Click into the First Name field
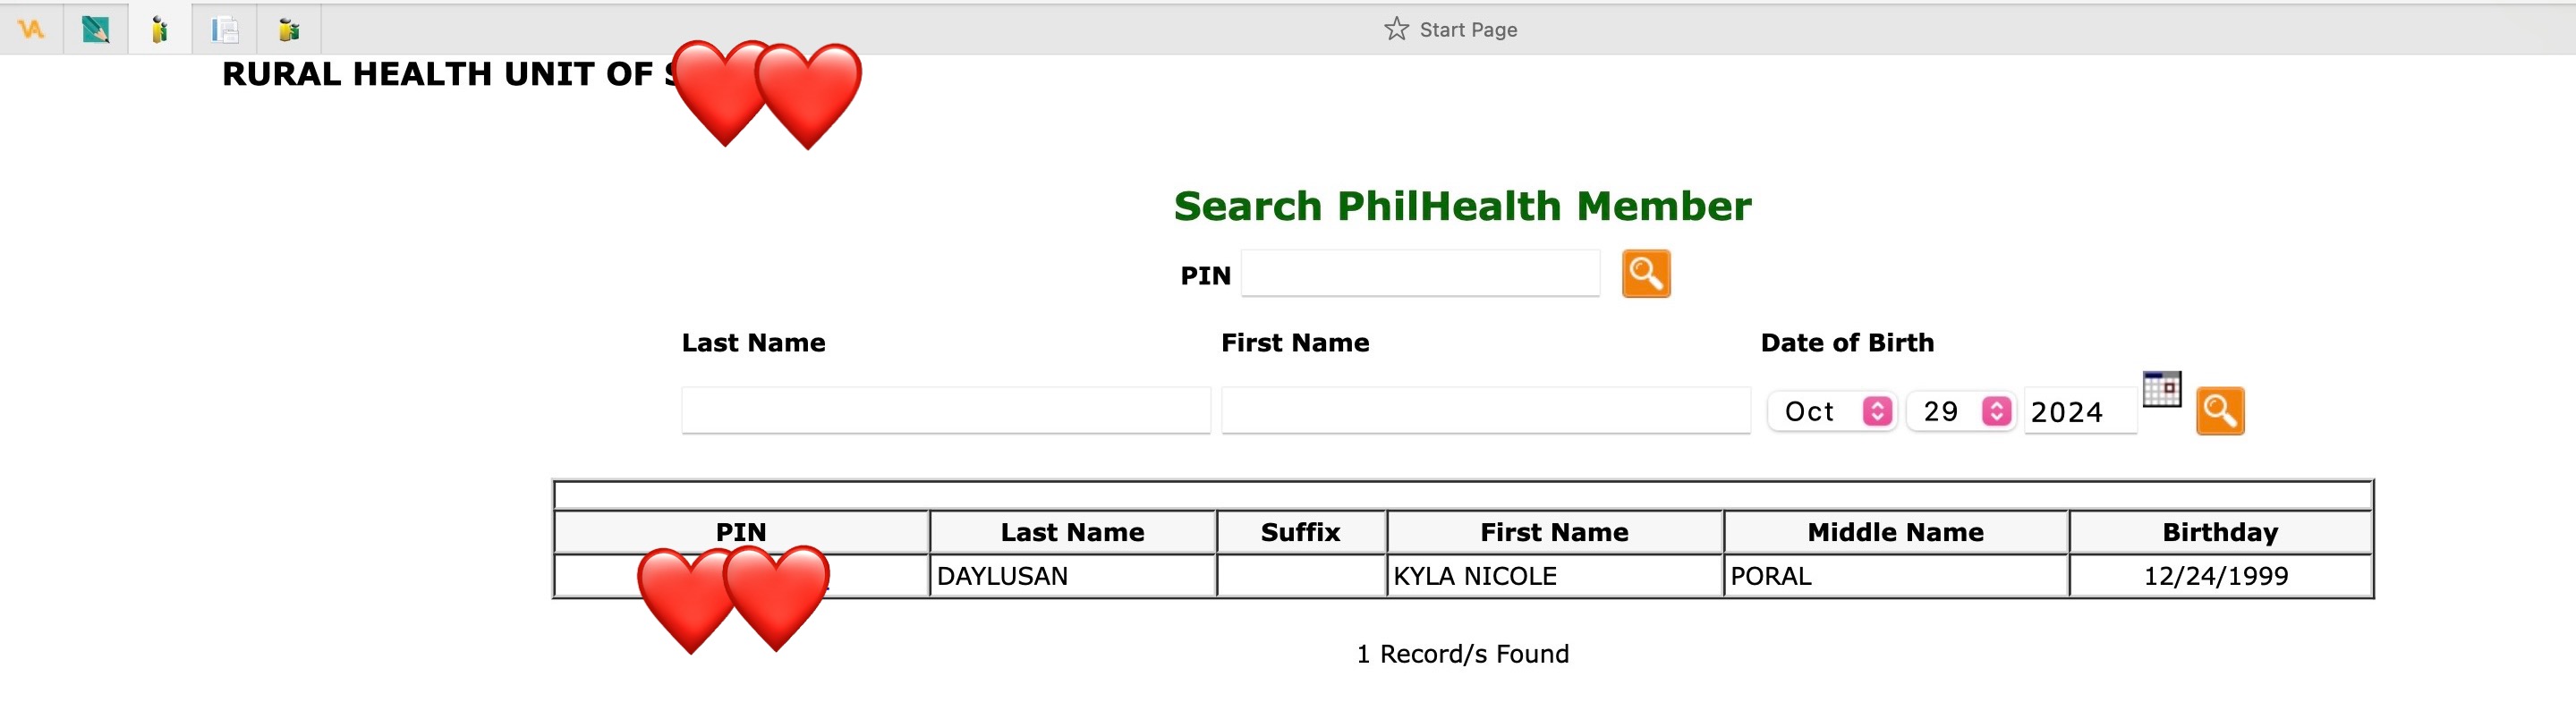The image size is (2576, 719). (1485, 411)
